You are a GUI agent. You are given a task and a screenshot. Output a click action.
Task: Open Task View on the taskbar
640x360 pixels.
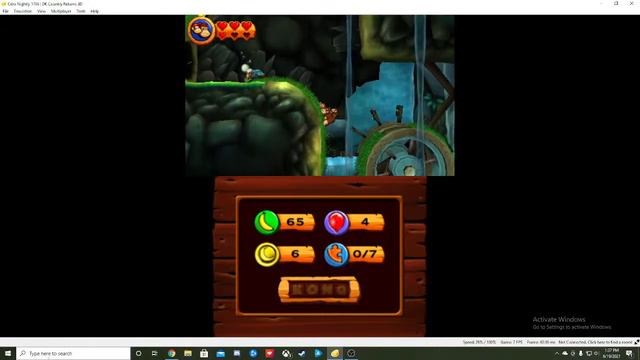click(x=155, y=353)
